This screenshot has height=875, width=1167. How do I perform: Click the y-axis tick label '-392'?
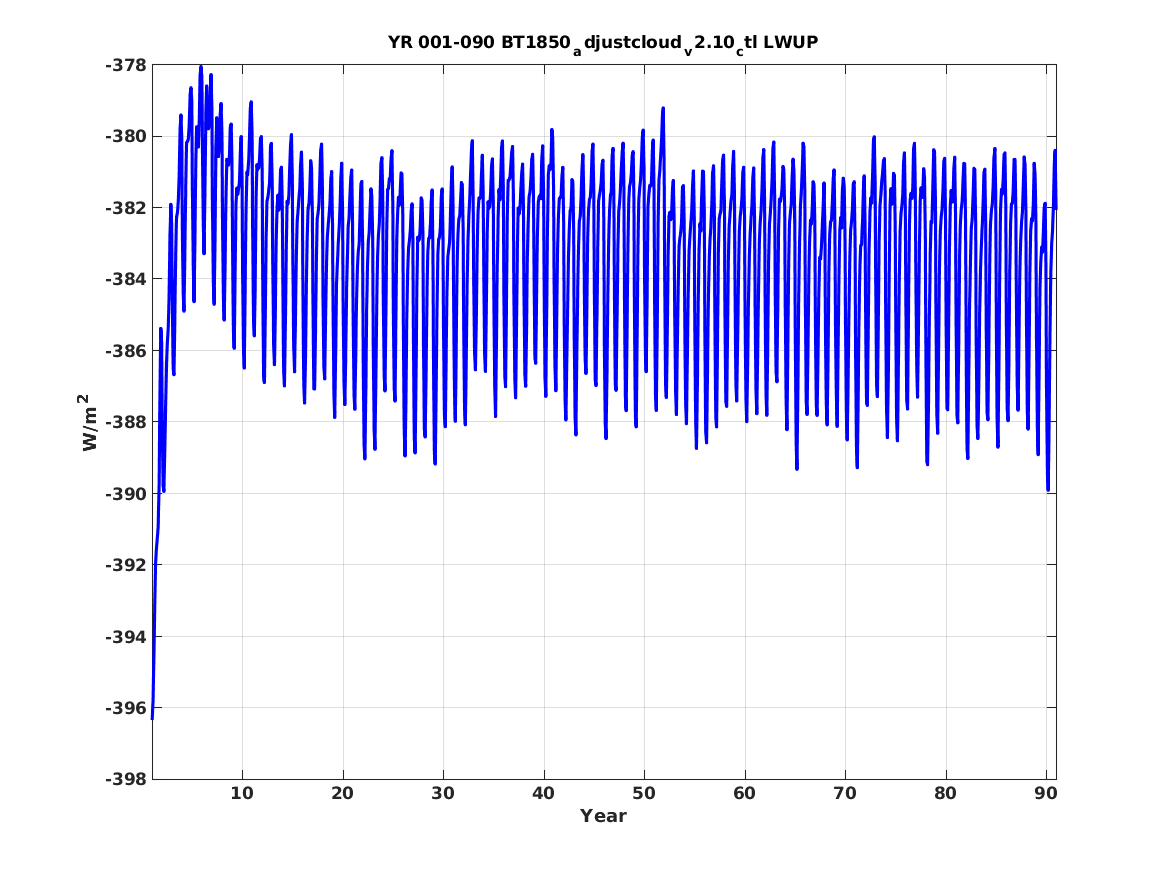coord(126,565)
